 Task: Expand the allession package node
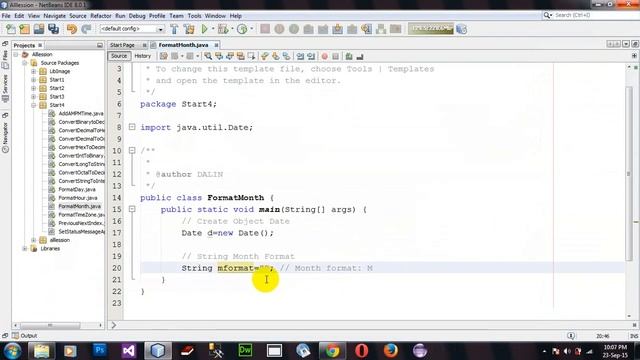(x=33, y=240)
